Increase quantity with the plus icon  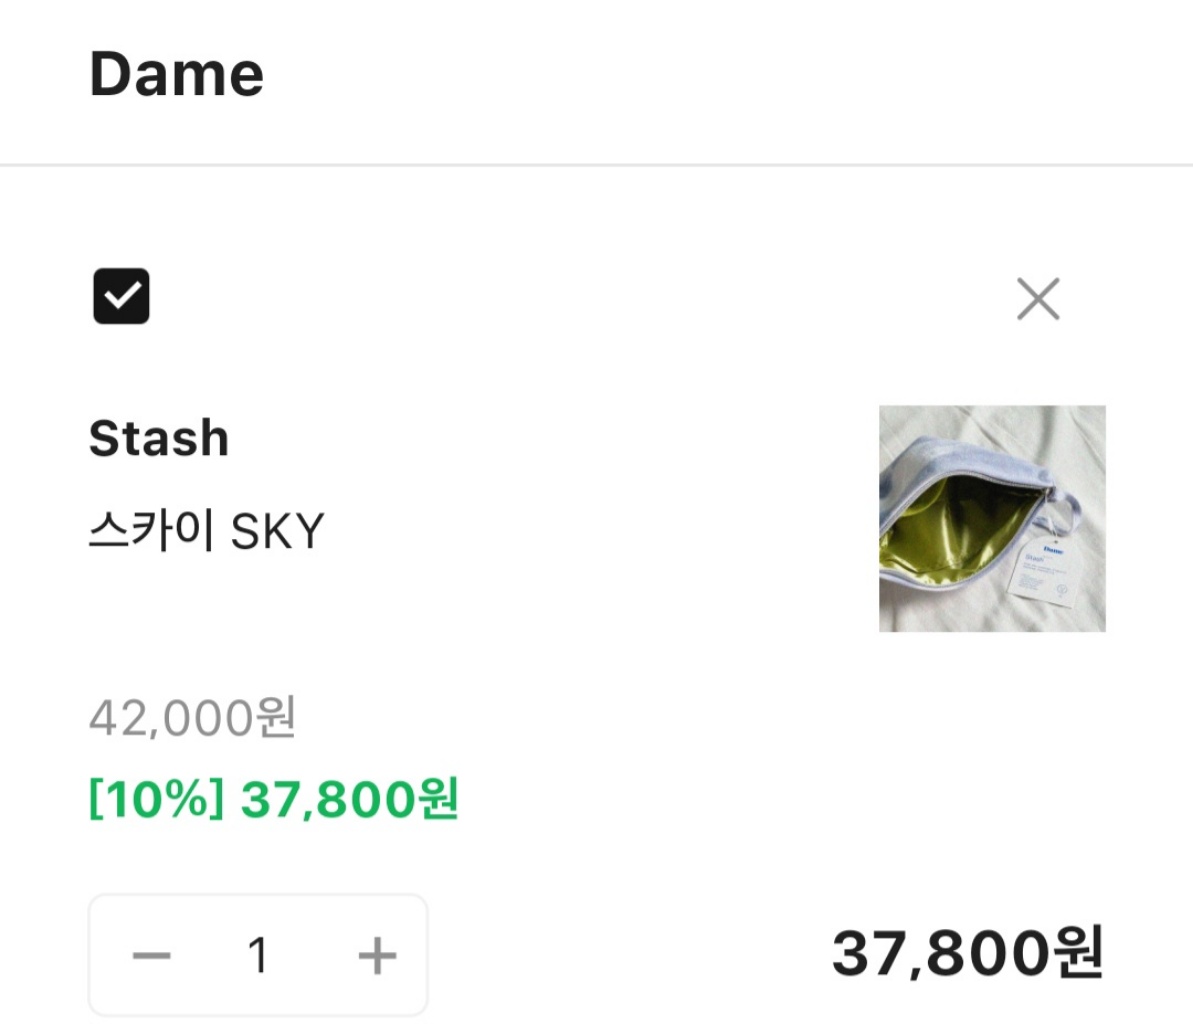click(x=377, y=956)
